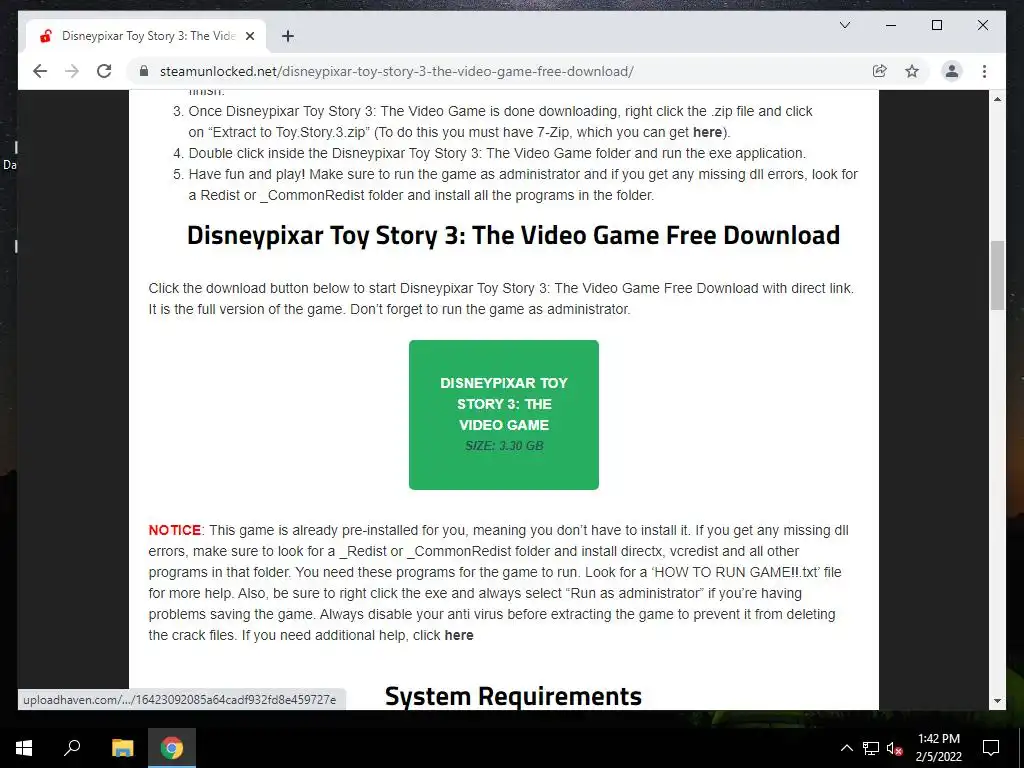The height and width of the screenshot is (768, 1024).
Task: Open Windows taskbar search
Action: tap(72, 748)
